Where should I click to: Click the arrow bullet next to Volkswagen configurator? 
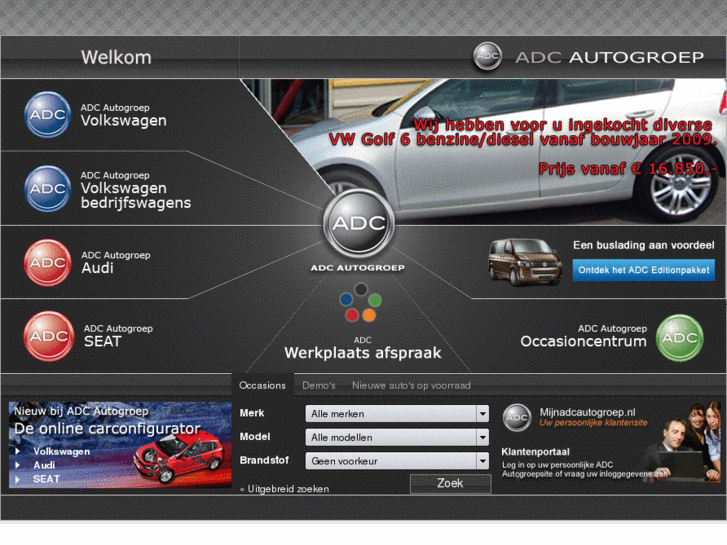tap(18, 451)
